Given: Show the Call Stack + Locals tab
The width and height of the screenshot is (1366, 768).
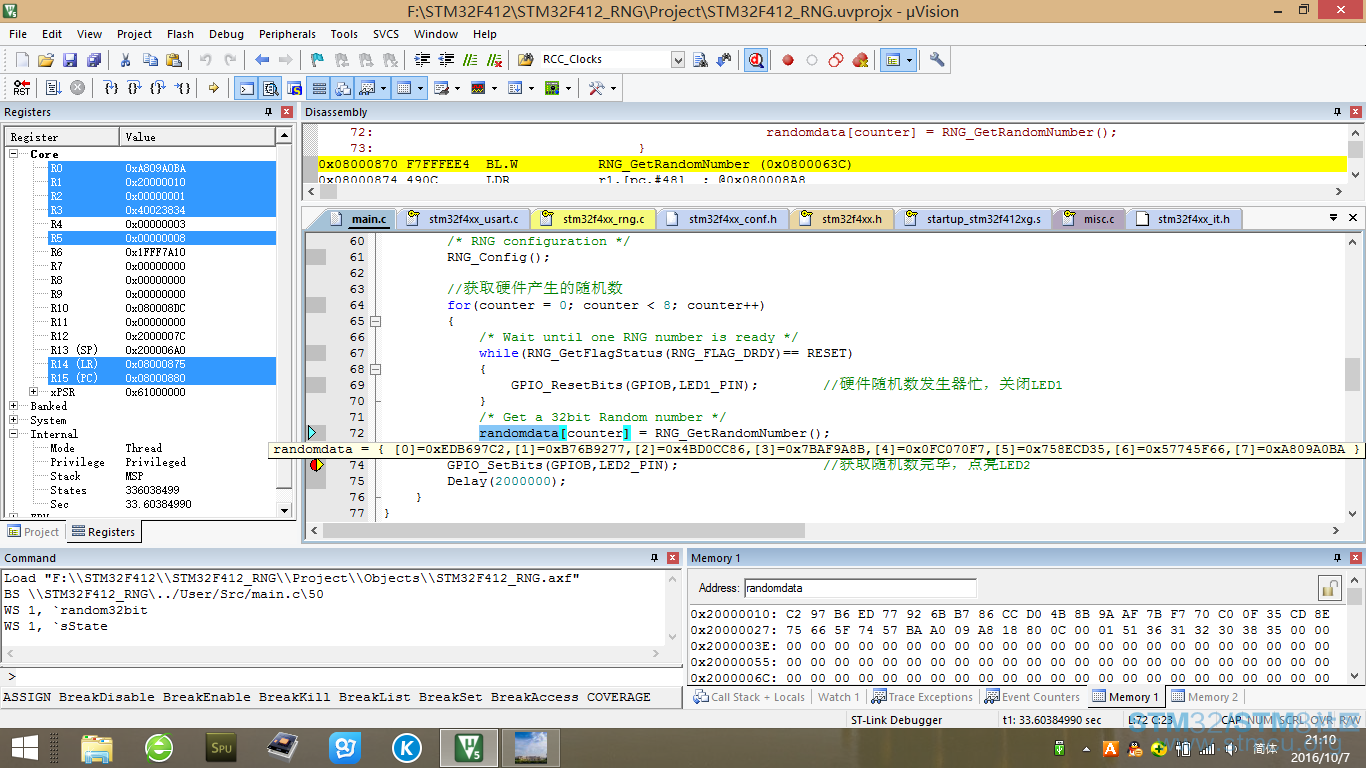Looking at the screenshot, I should 750,697.
